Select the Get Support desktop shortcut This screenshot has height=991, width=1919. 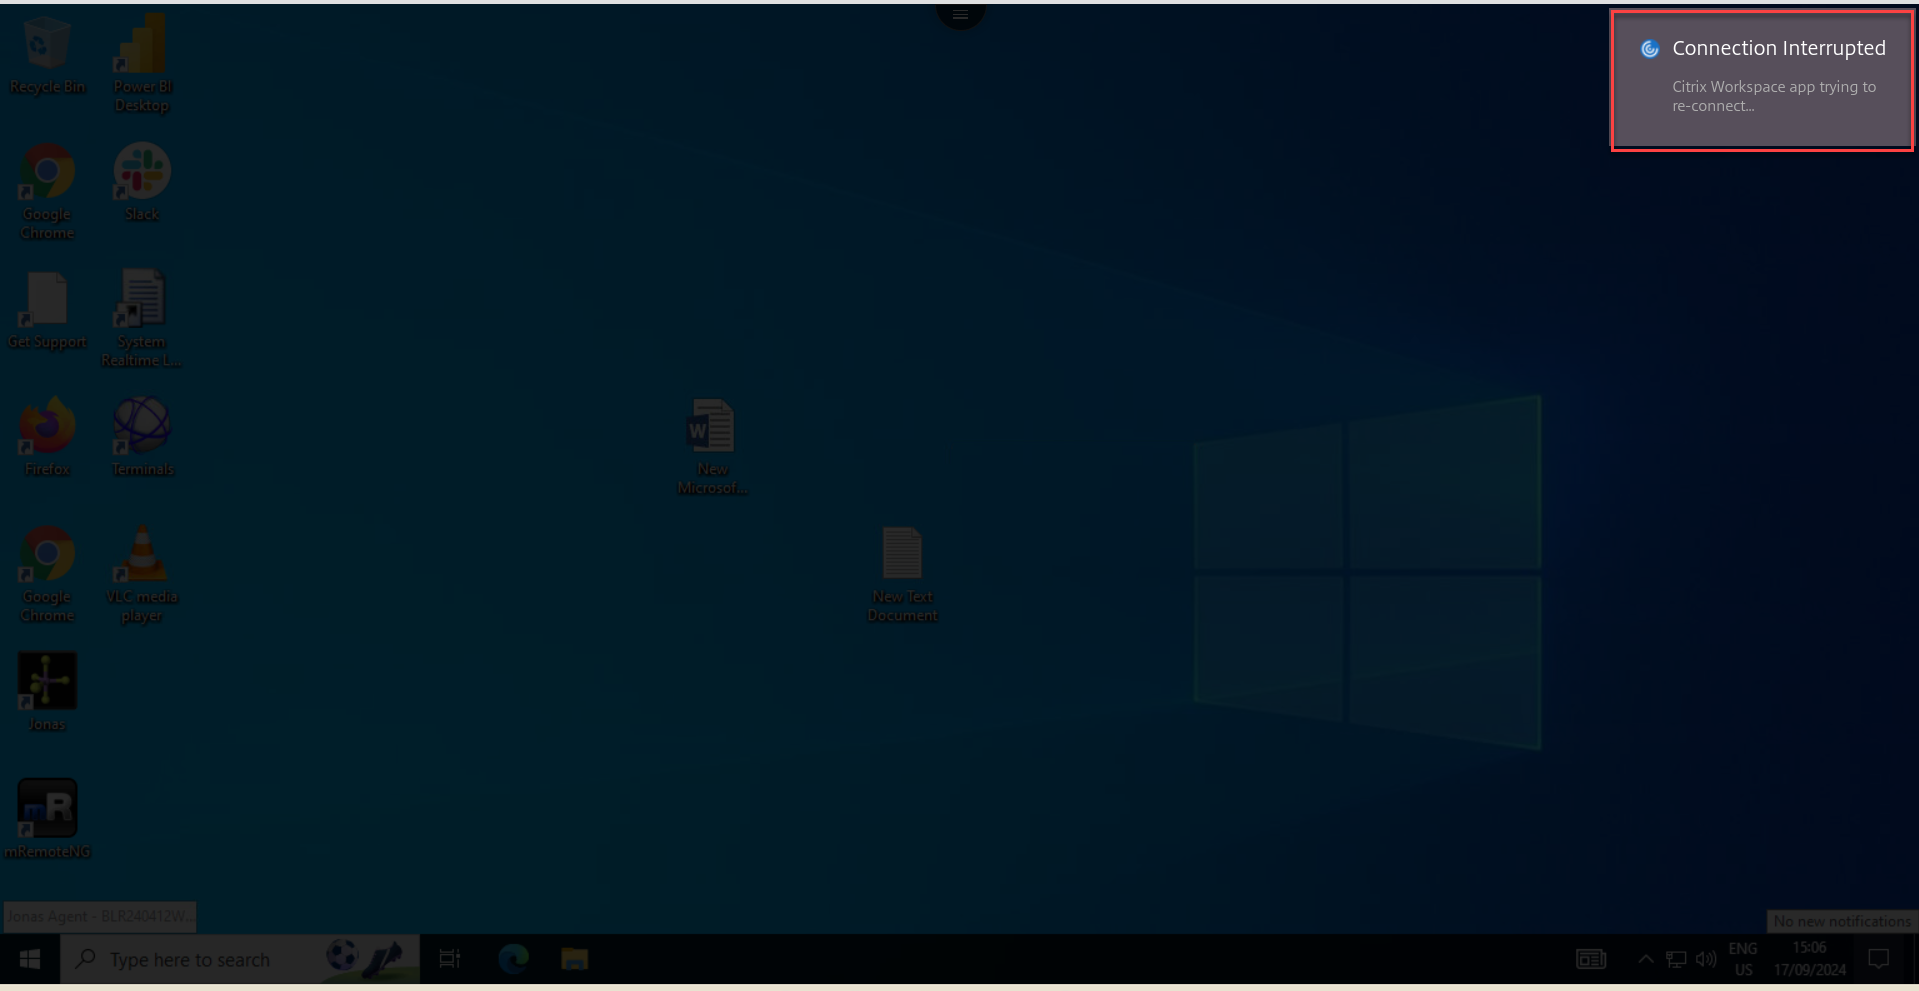pos(47,310)
